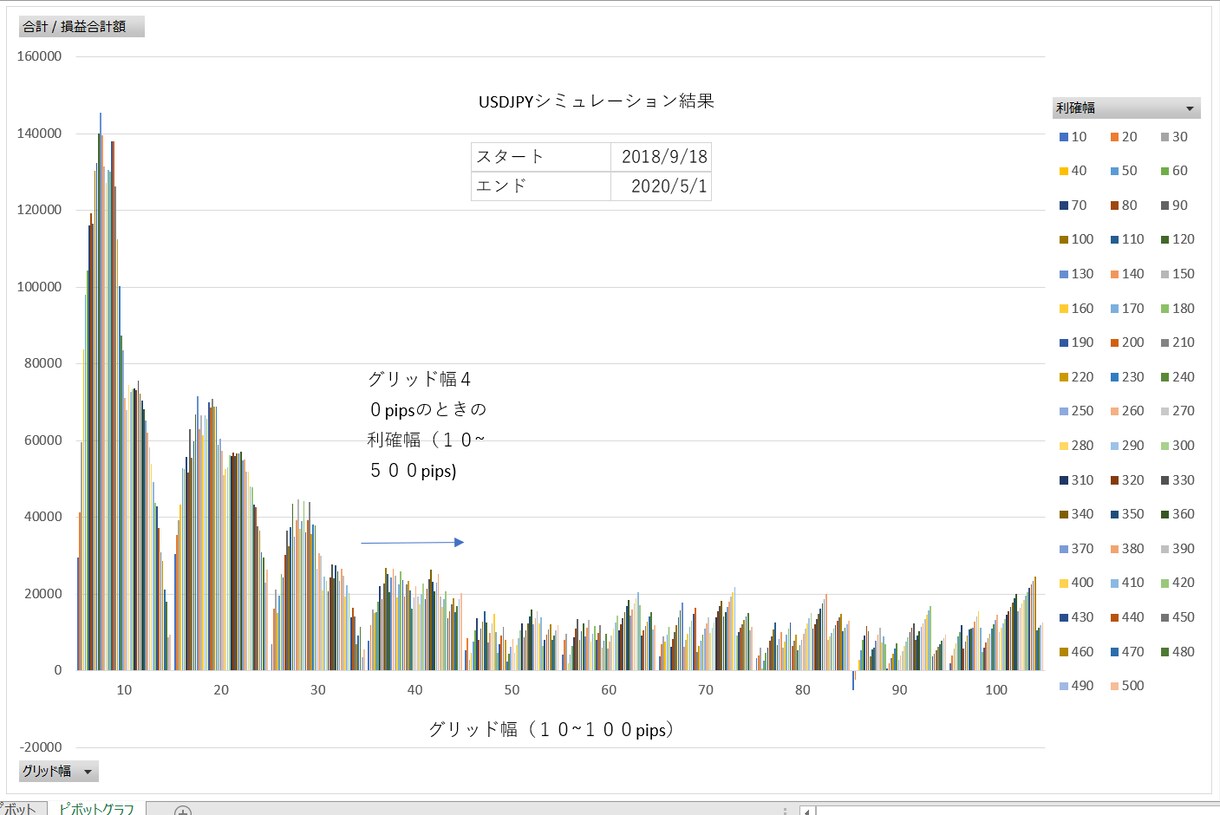Select legend entry 500
Viewport: 1220px width, 815px height.
coord(1127,686)
